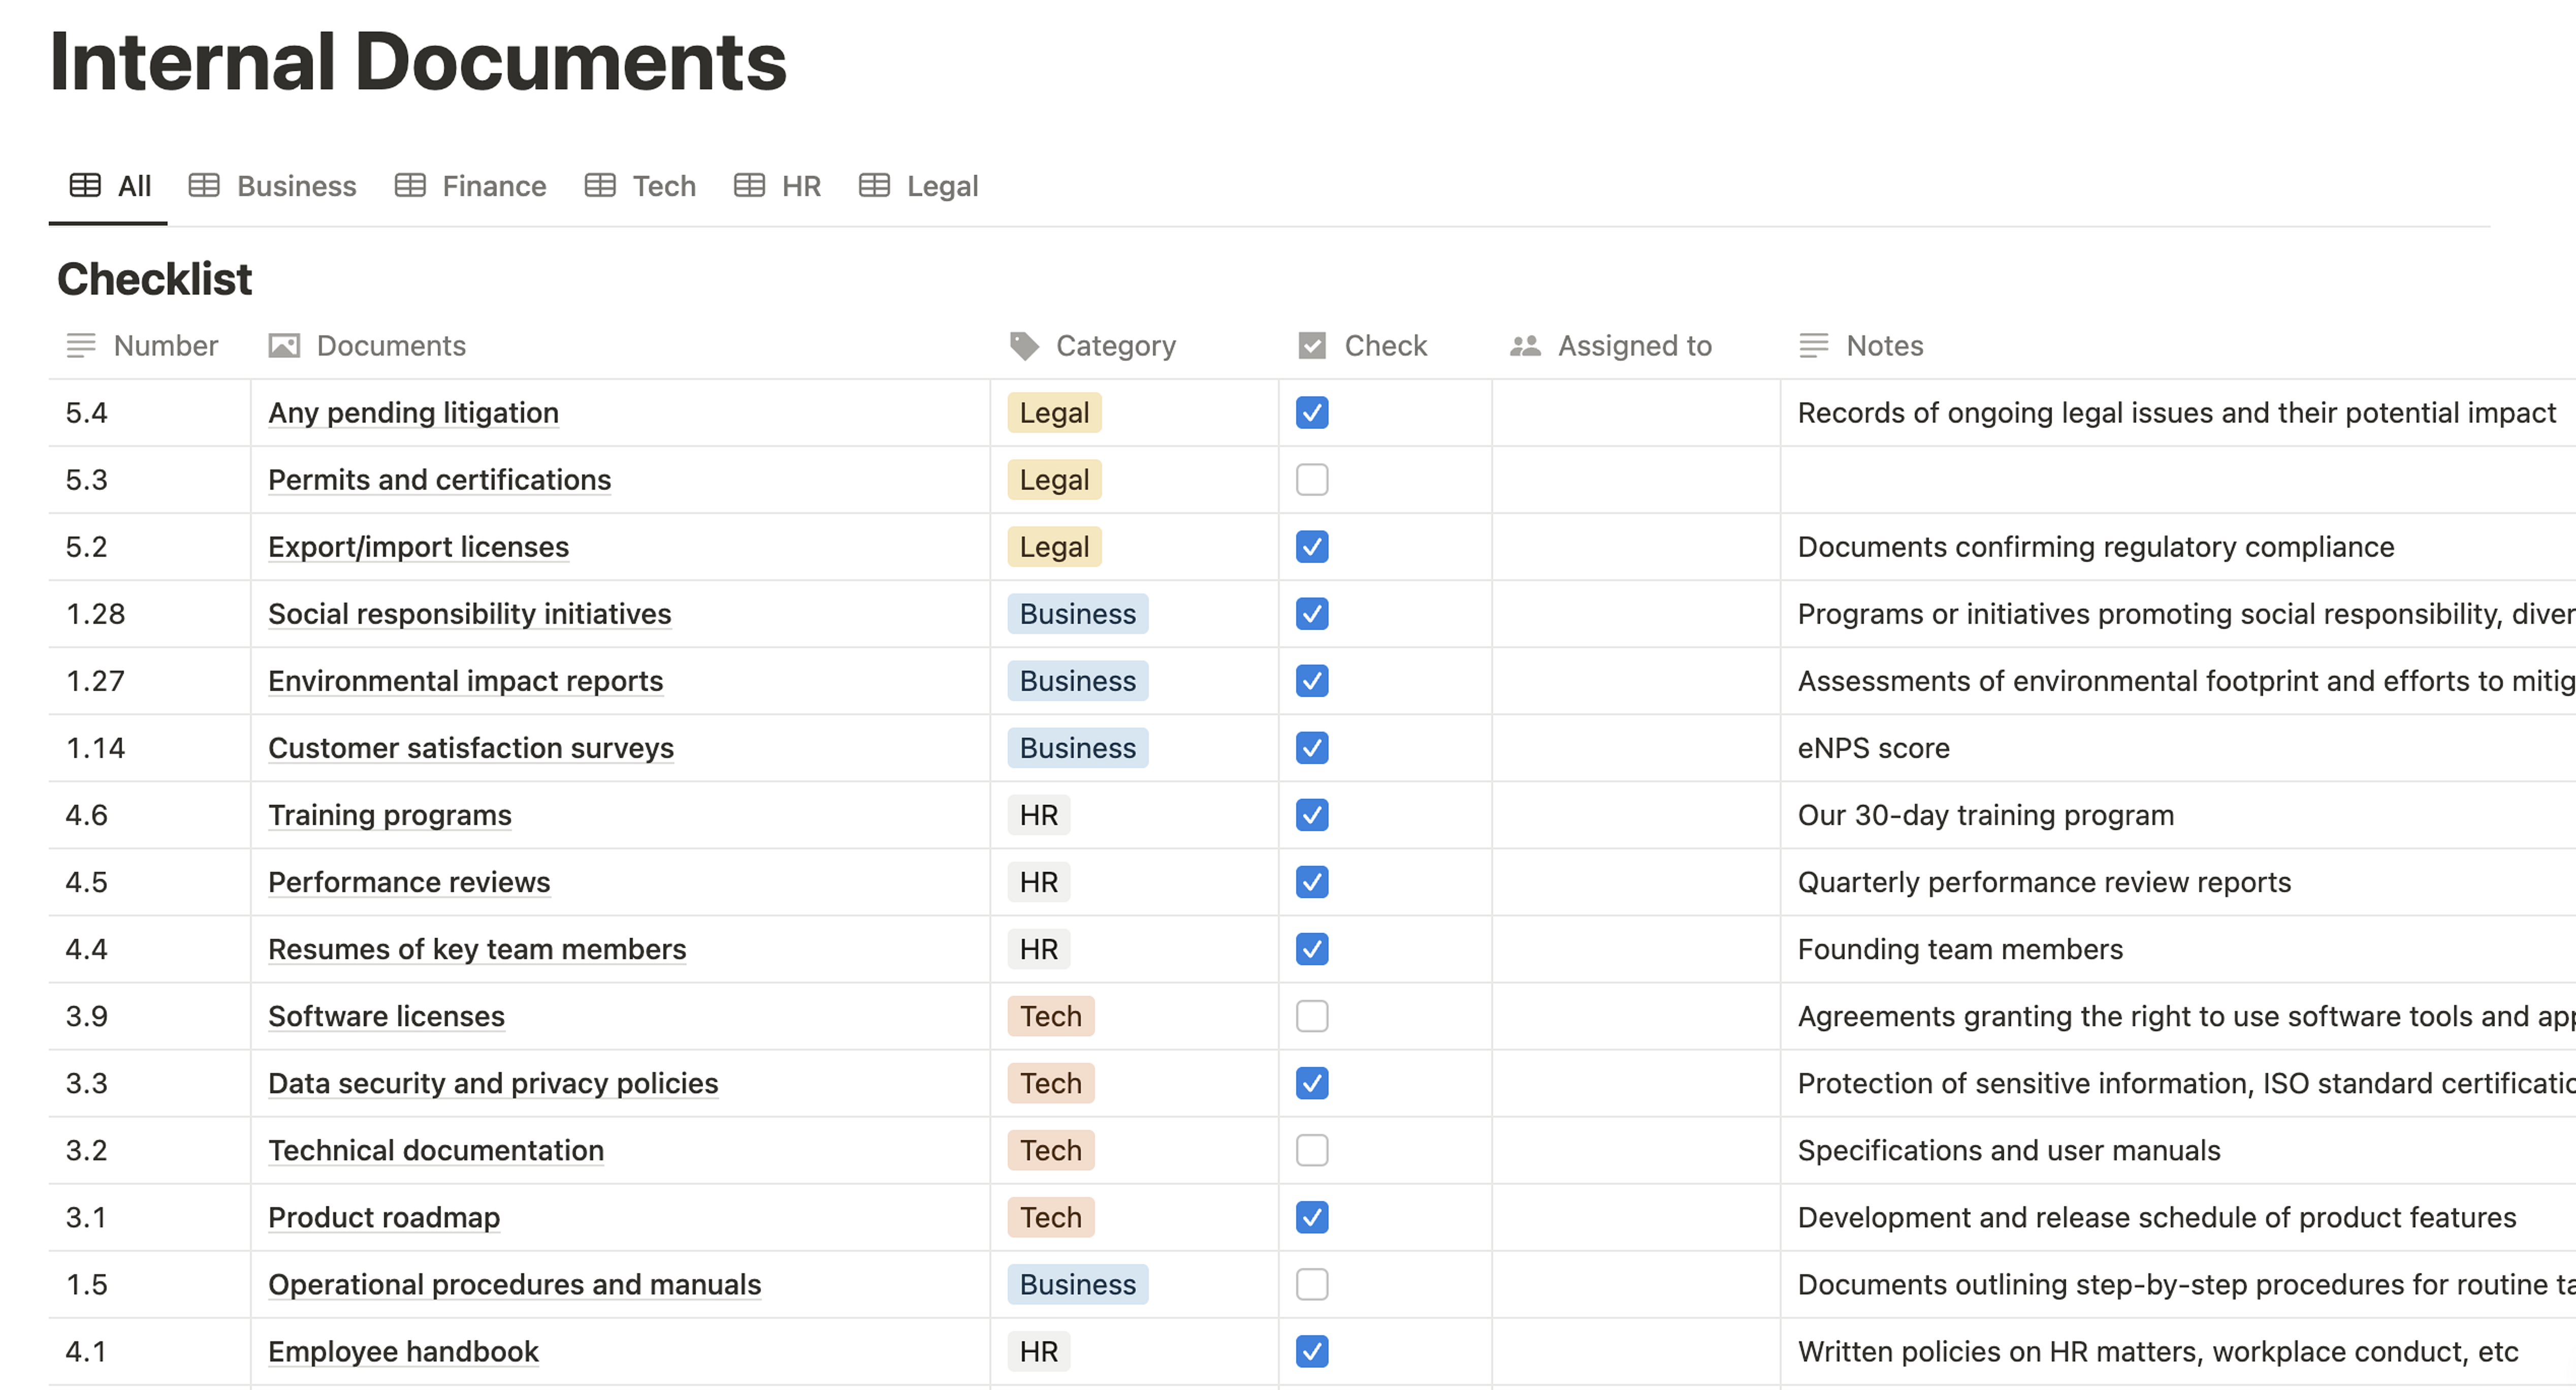Screen dimensions: 2576x1390
Task: Select the Business tag on Customer satisfaction surveys
Action: 1077,747
